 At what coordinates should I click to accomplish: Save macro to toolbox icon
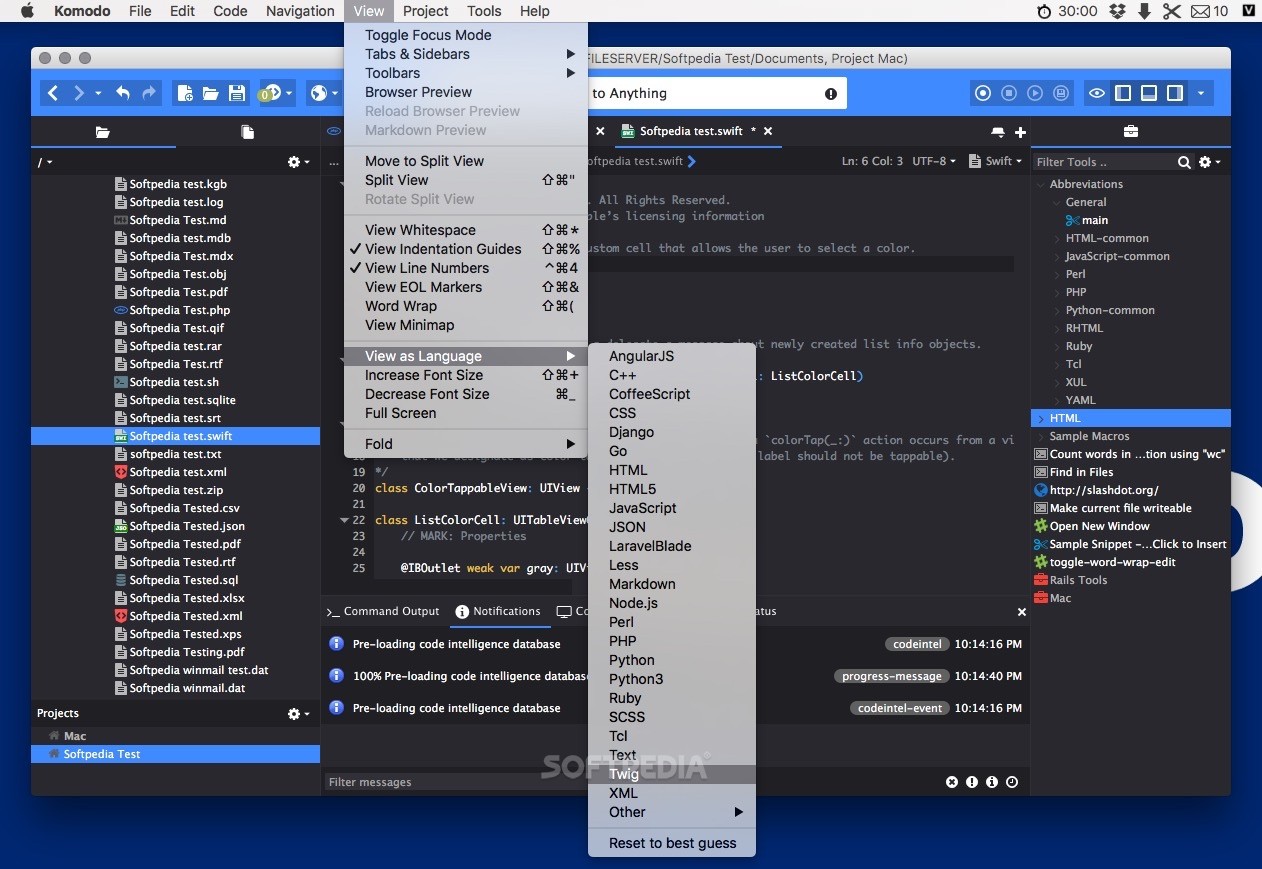[x=1061, y=93]
